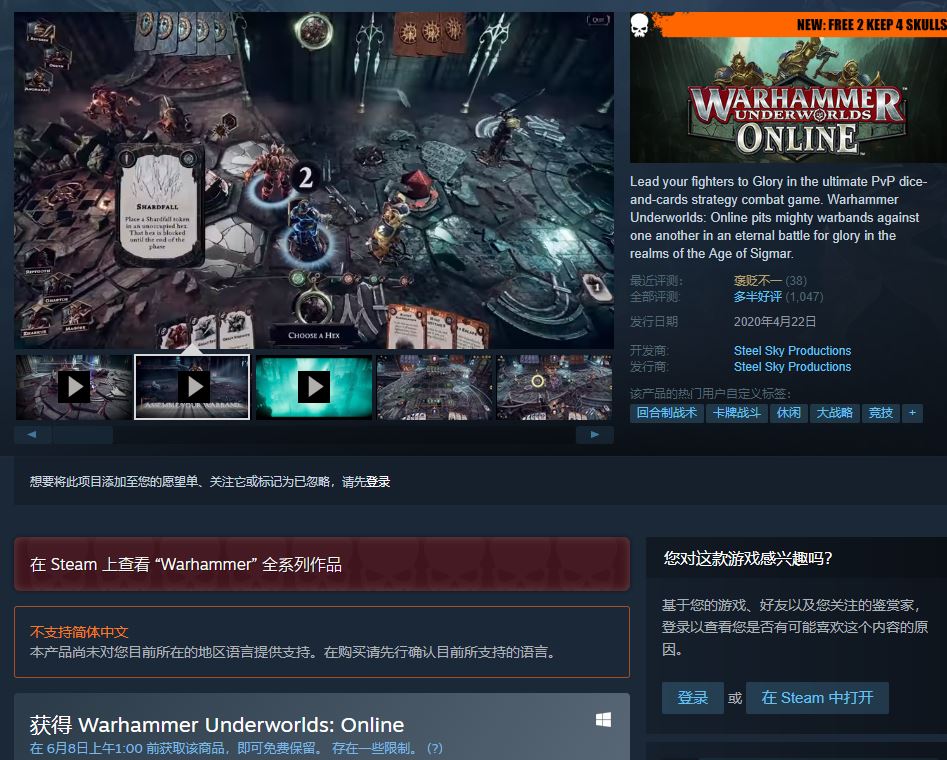The image size is (947, 760).
Task: Play the first video trailer thumbnail
Action: point(73,385)
